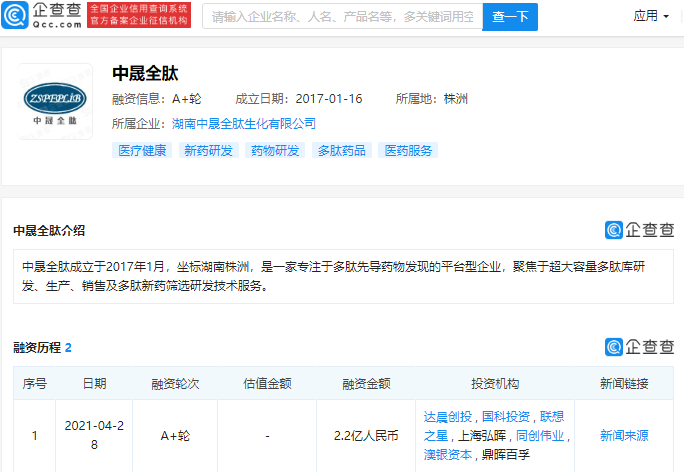Image resolution: width=684 pixels, height=472 pixels.
Task: Click the 鼎晖百孚 investor text
Action: pos(506,455)
